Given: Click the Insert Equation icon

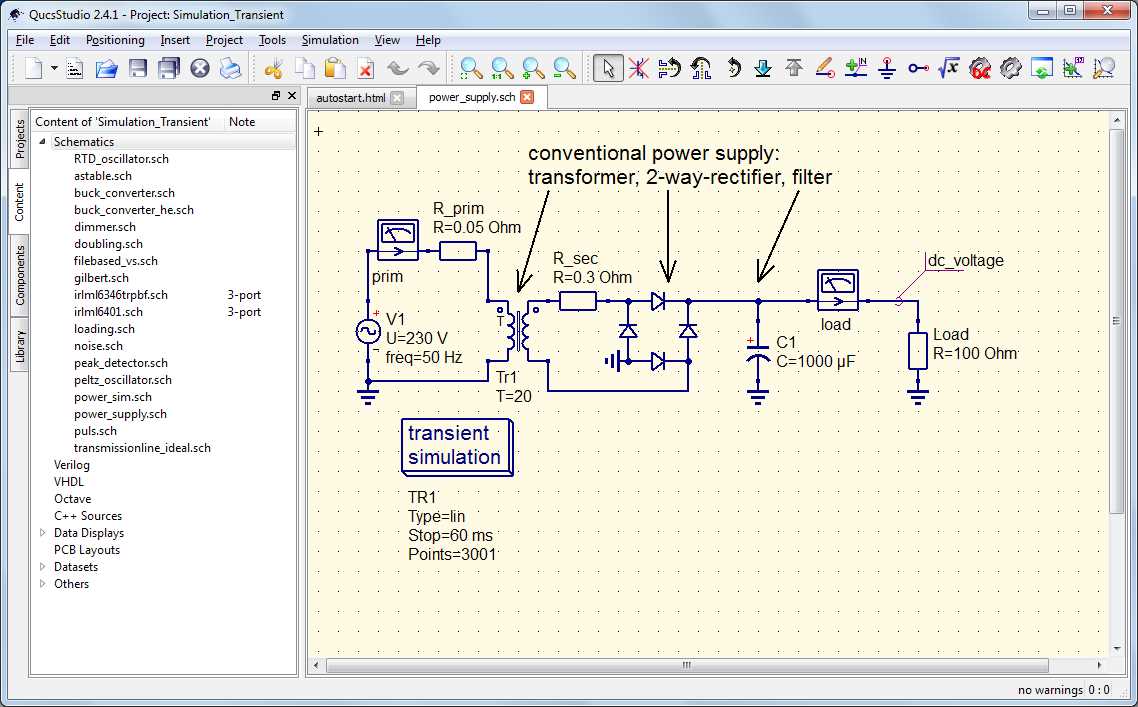Looking at the screenshot, I should coord(949,69).
